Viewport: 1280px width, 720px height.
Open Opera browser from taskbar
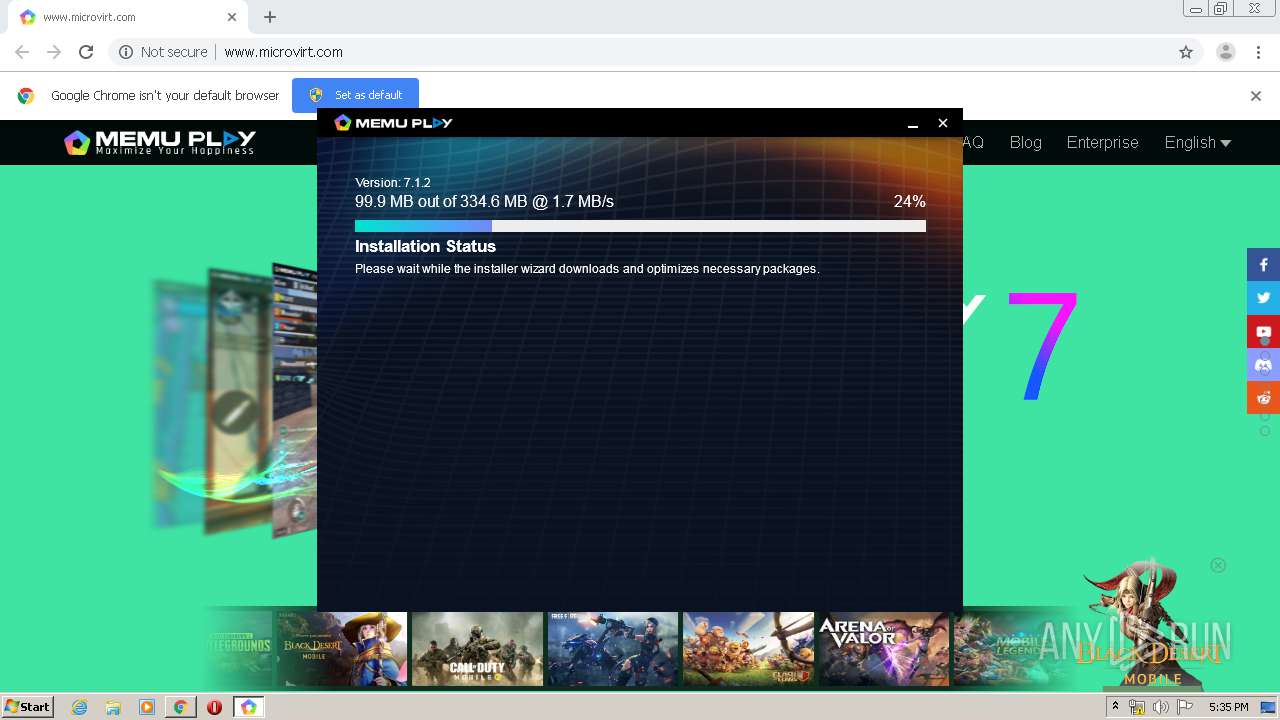coord(214,707)
